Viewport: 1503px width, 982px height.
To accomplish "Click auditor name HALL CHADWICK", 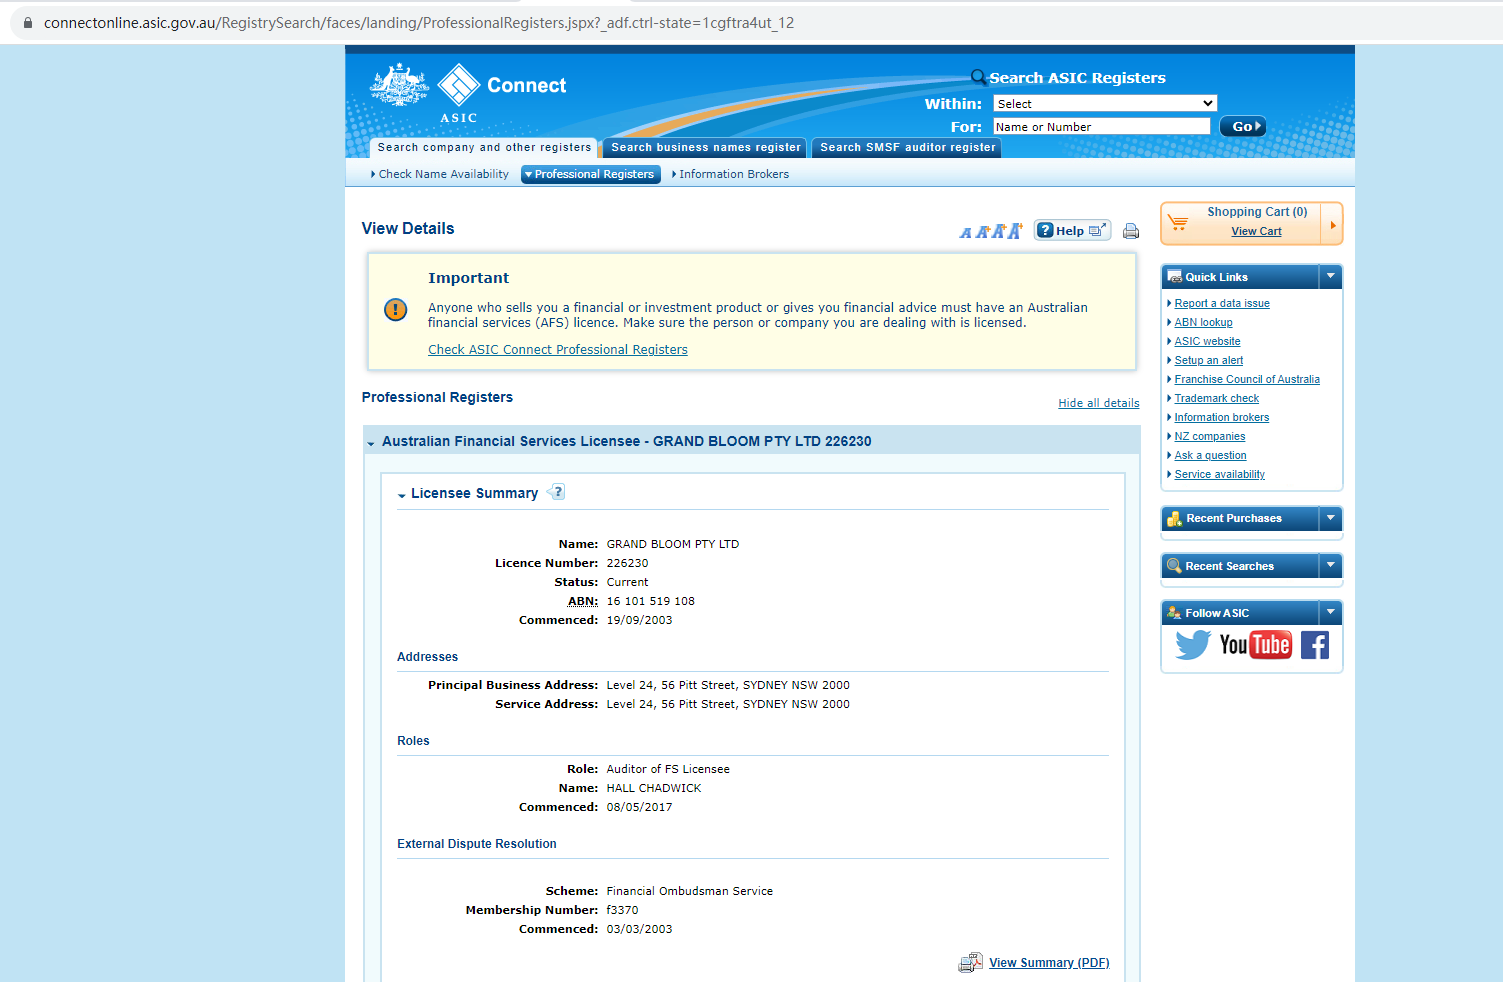I will [x=654, y=788].
